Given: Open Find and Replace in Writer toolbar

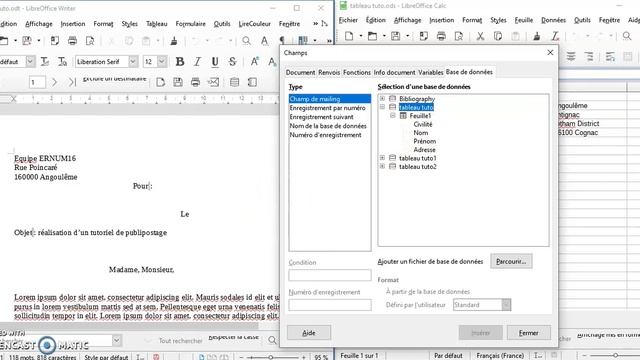Looking at the screenshot, I should [246, 40].
